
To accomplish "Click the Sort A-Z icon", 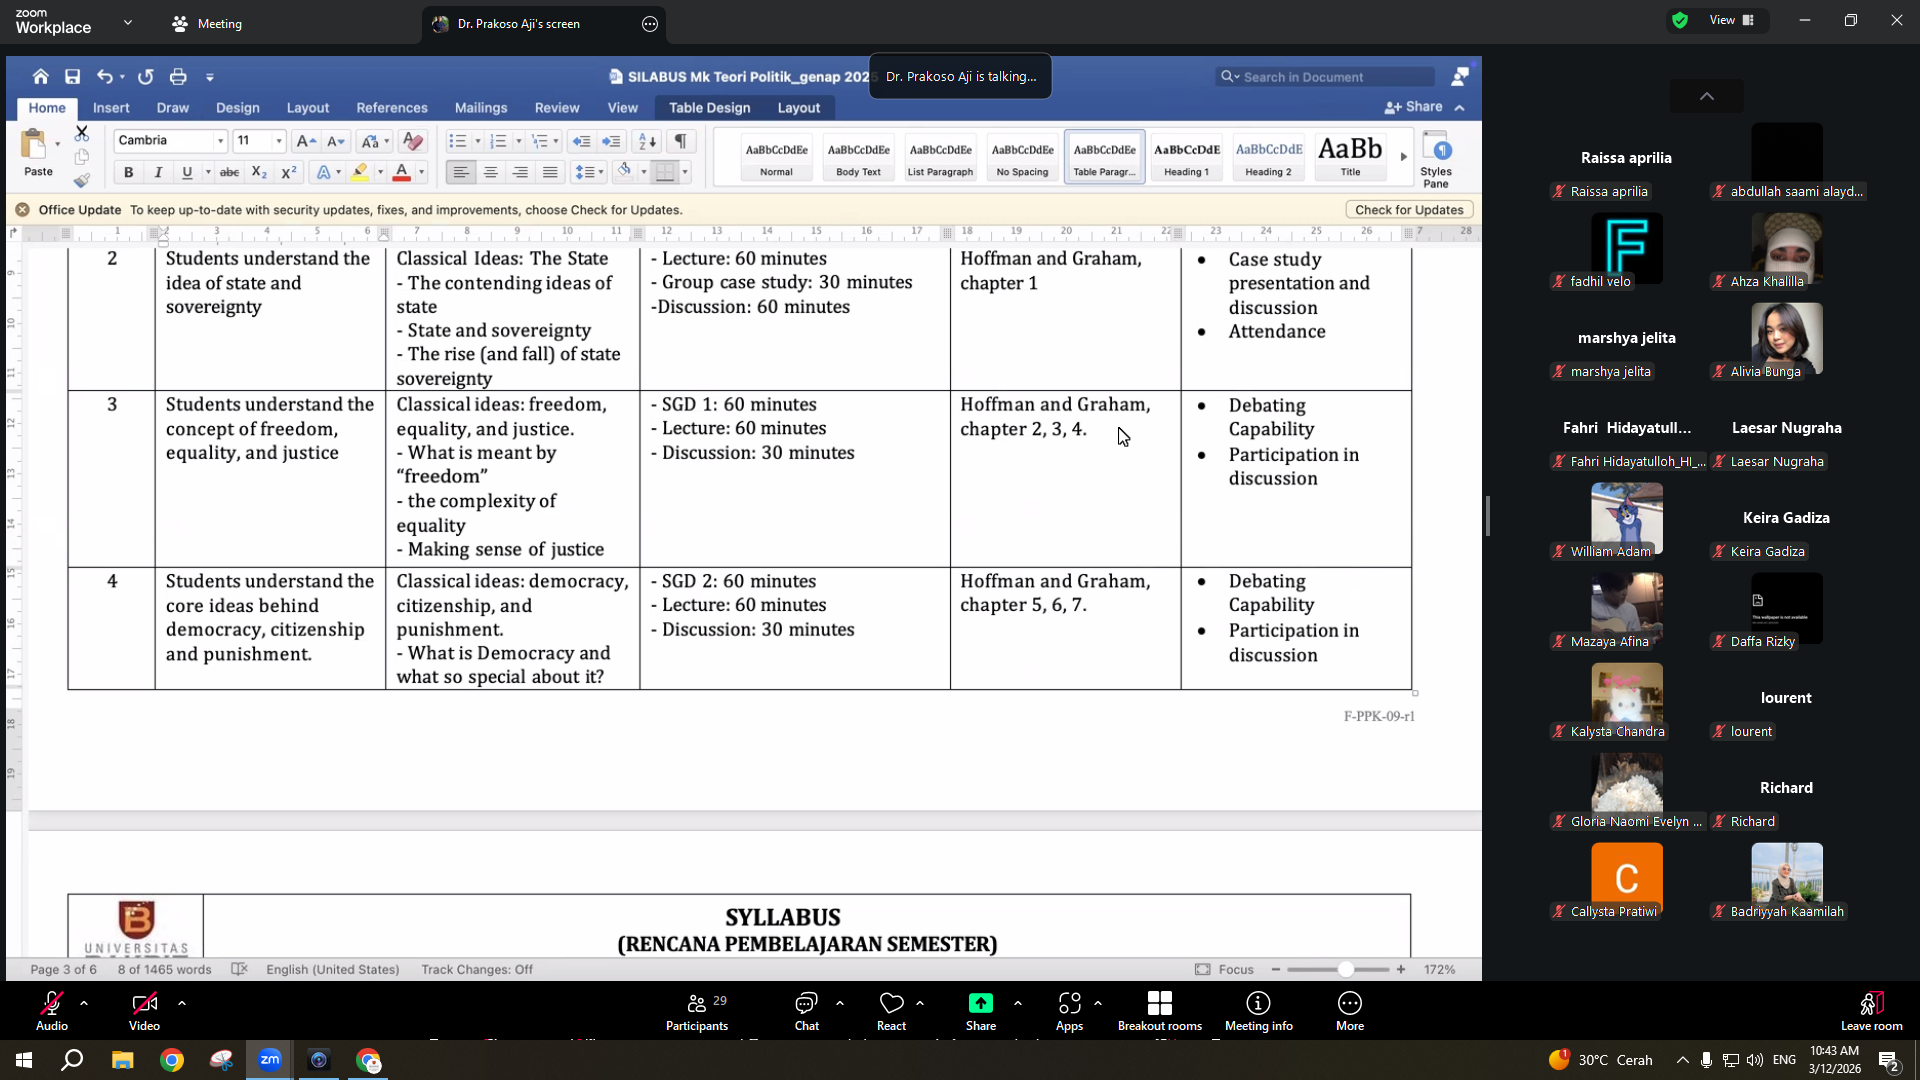I will pos(647,141).
